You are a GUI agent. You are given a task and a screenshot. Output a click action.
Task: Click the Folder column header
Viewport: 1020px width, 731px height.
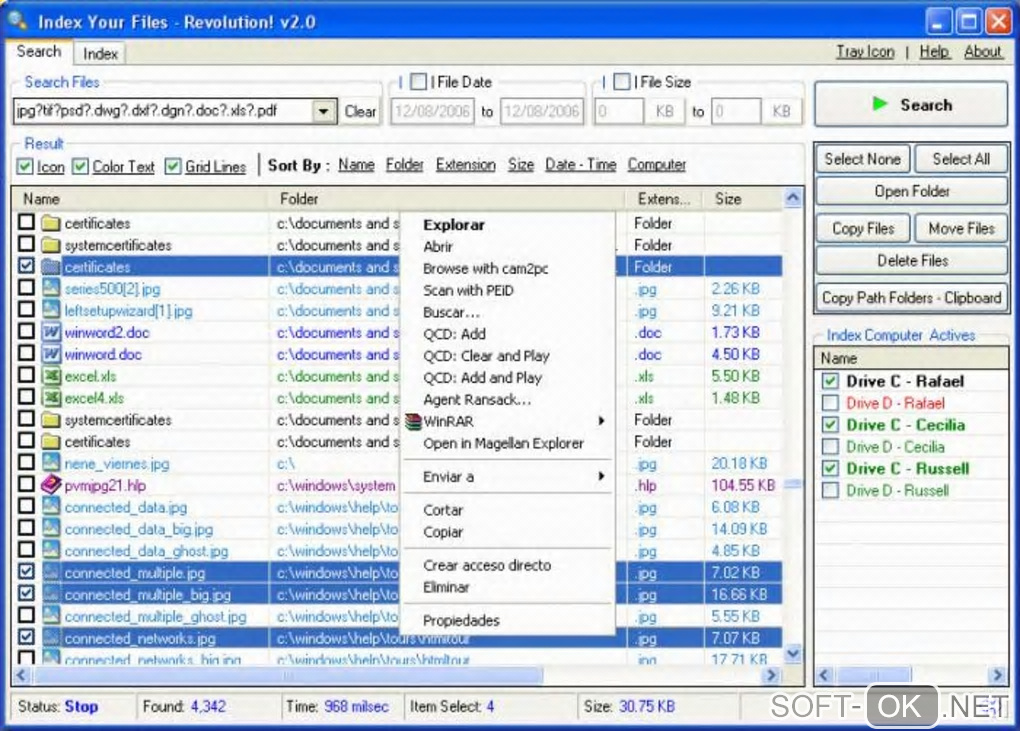pyautogui.click(x=446, y=198)
